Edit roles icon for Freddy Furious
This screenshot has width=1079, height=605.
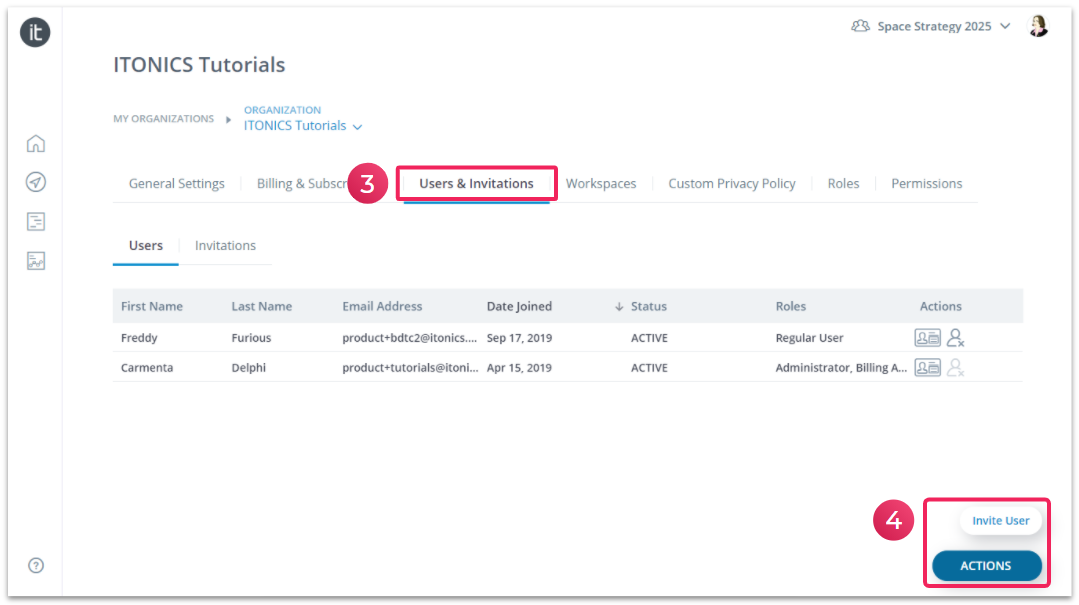[927, 338]
